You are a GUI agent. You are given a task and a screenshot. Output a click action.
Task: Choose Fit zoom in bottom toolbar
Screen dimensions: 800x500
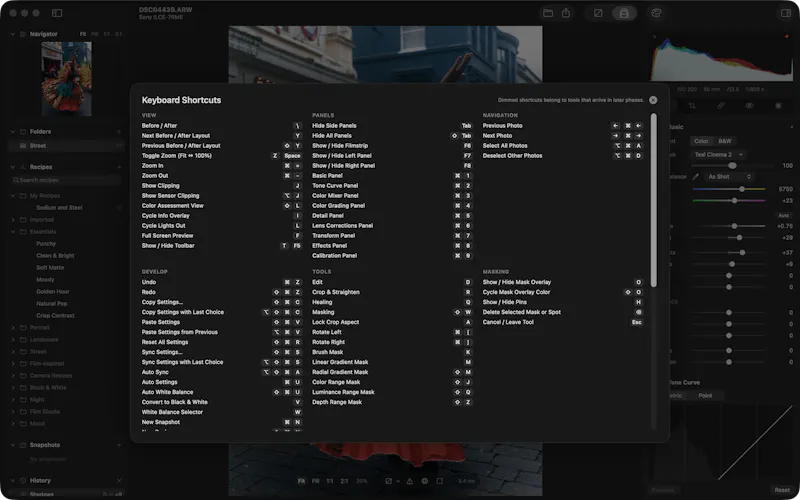coord(302,481)
